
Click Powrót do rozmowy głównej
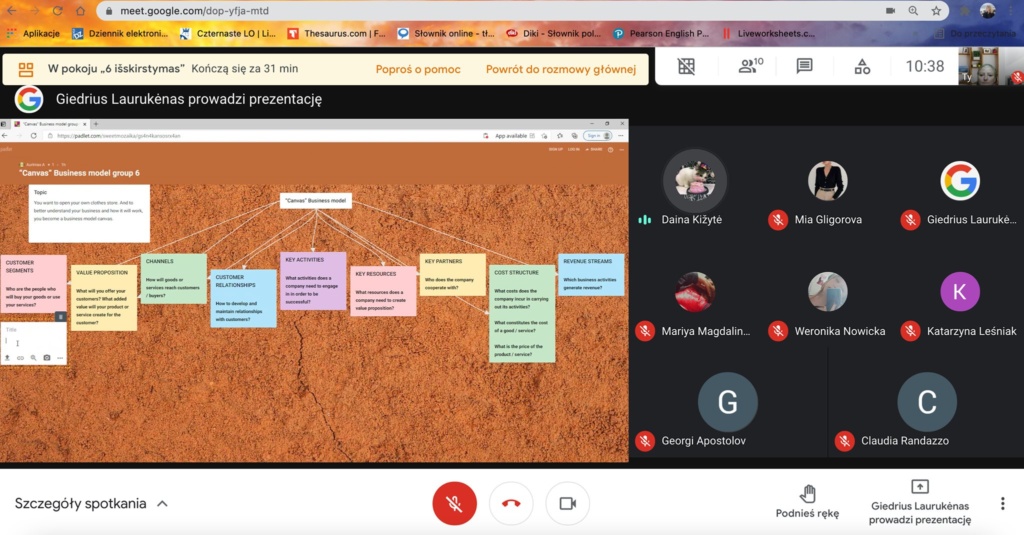tap(560, 69)
